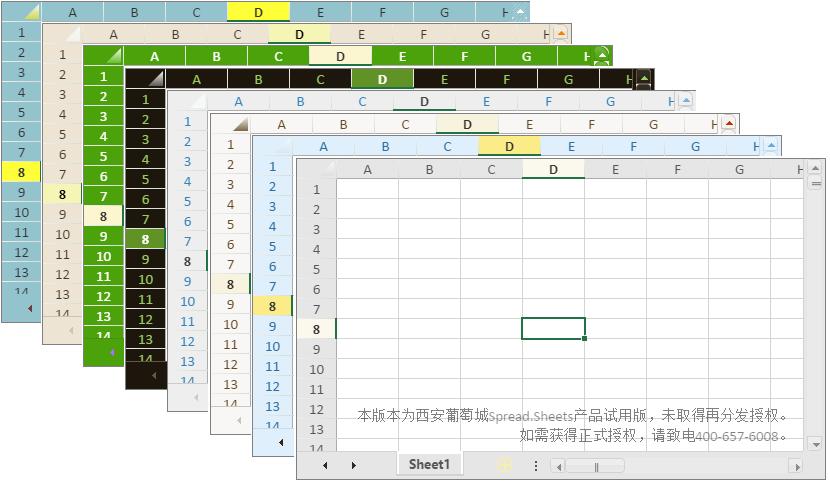Click the red left arrow under the teal sheet

tap(30, 308)
